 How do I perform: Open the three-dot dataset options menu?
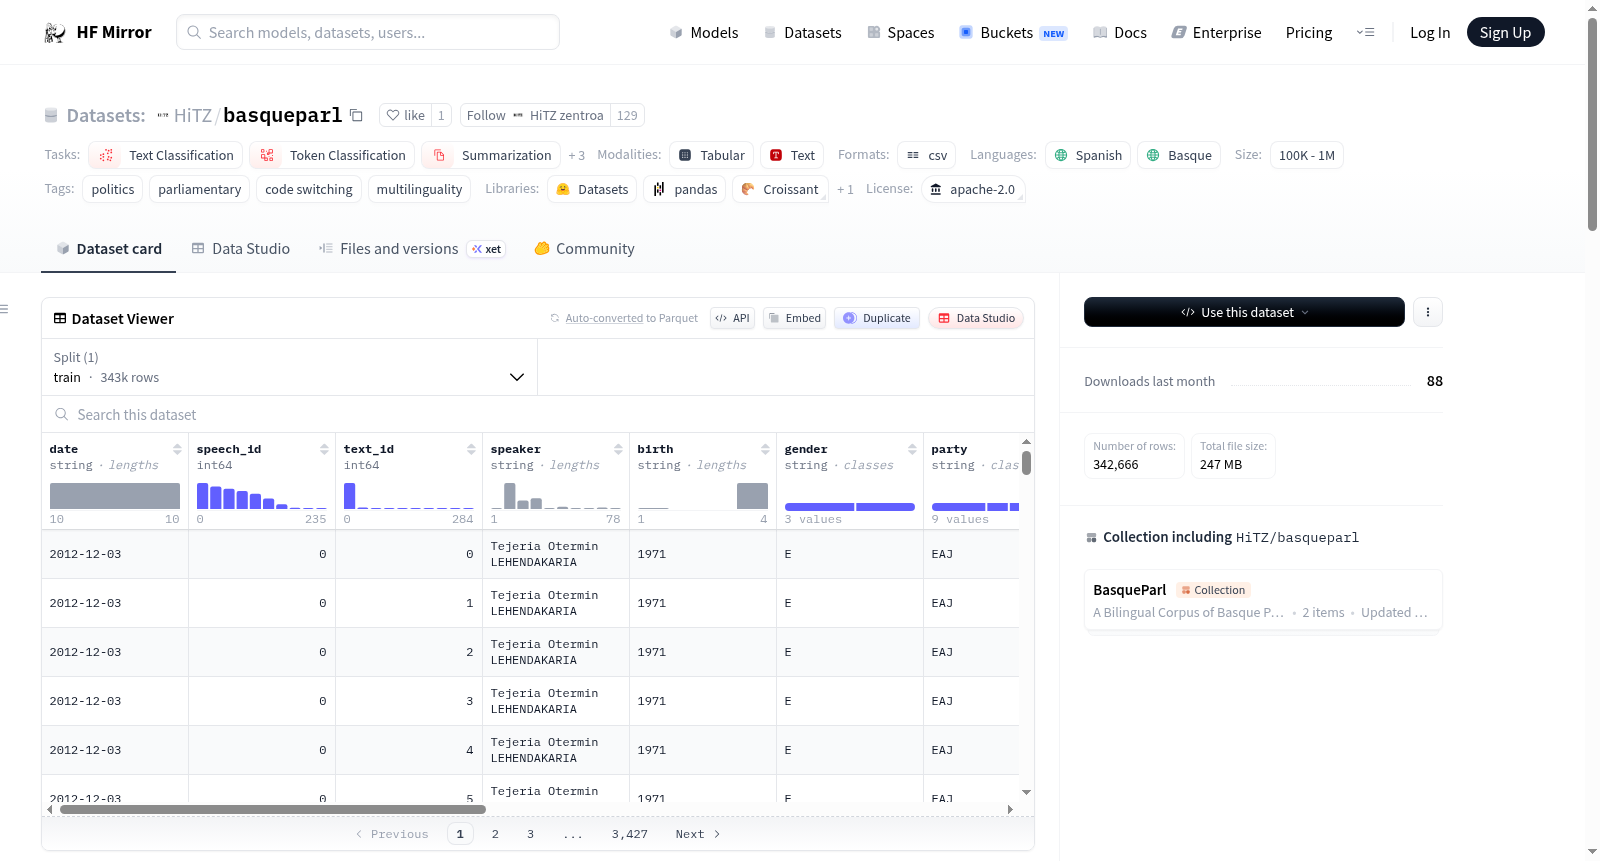pos(1428,312)
